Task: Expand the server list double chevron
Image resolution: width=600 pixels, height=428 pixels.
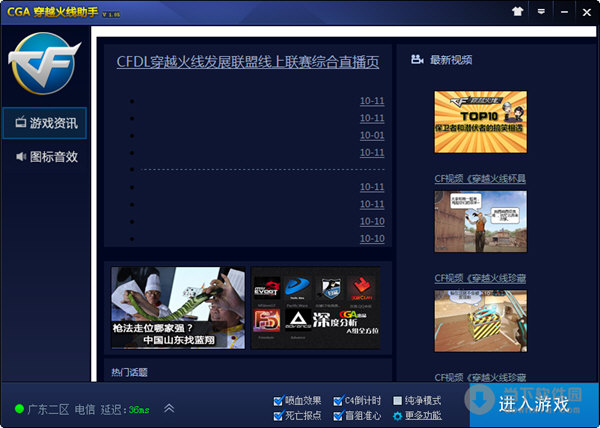Action: click(169, 408)
